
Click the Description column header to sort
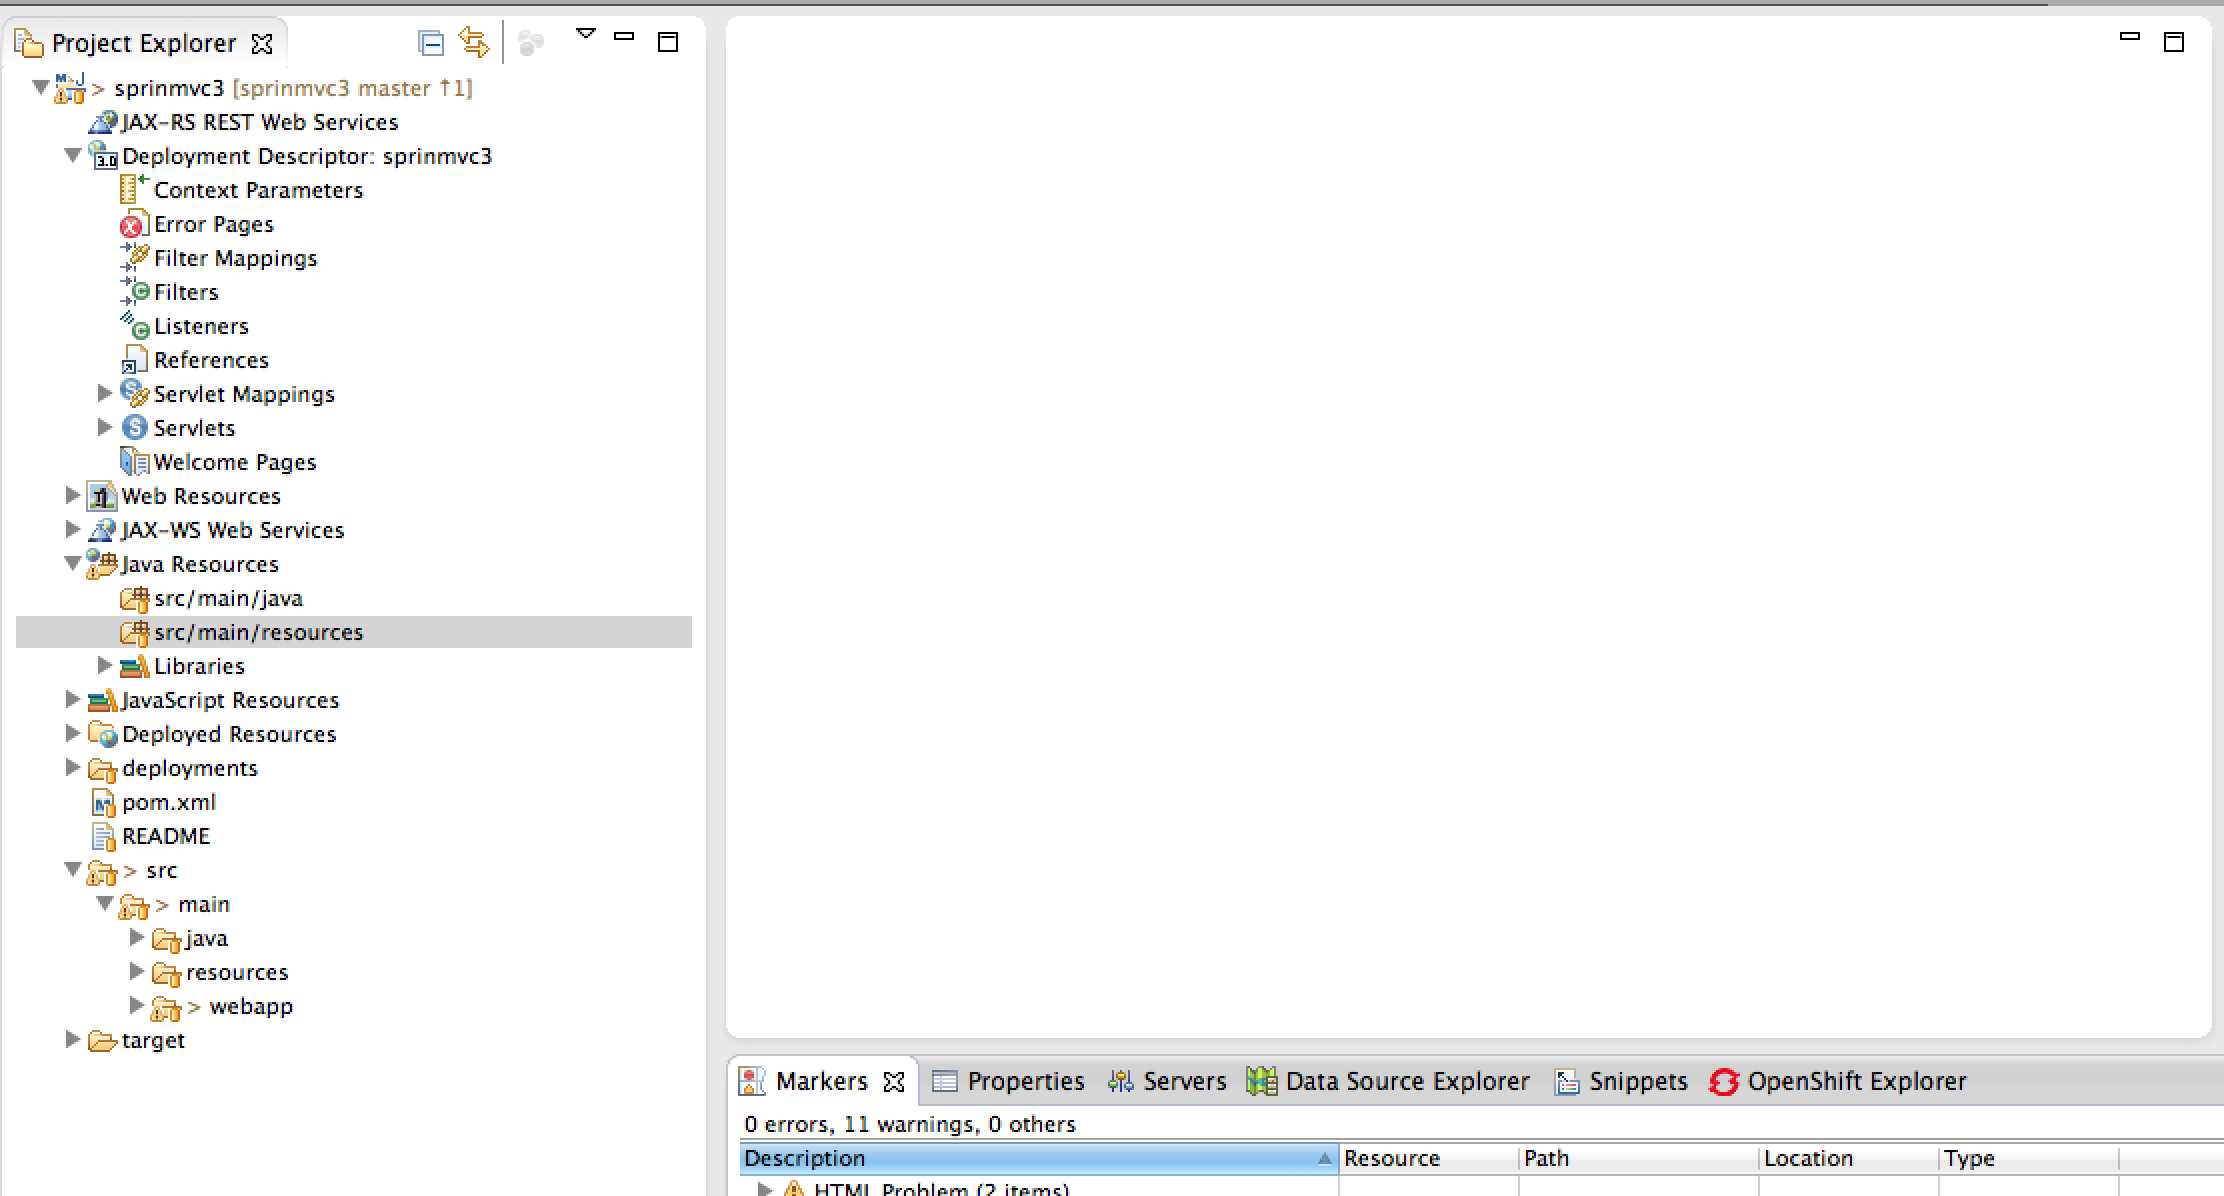click(x=805, y=1158)
